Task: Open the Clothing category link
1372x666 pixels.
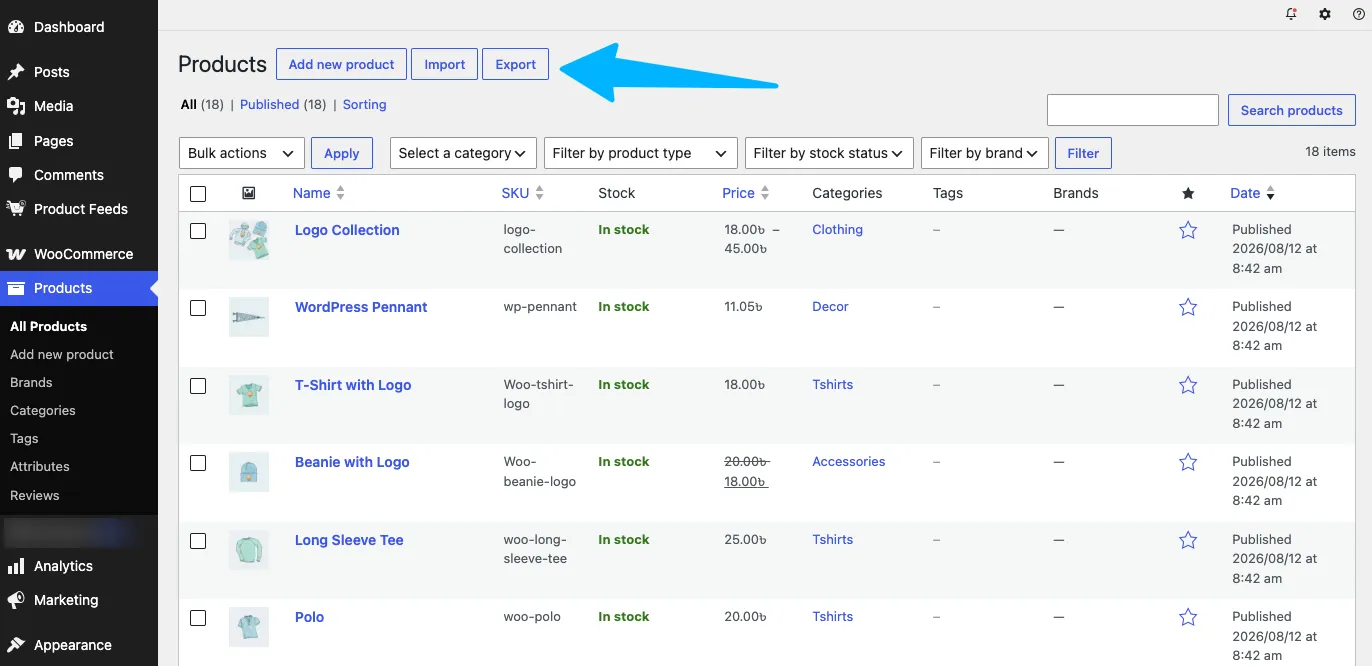Action: pyautogui.click(x=837, y=229)
